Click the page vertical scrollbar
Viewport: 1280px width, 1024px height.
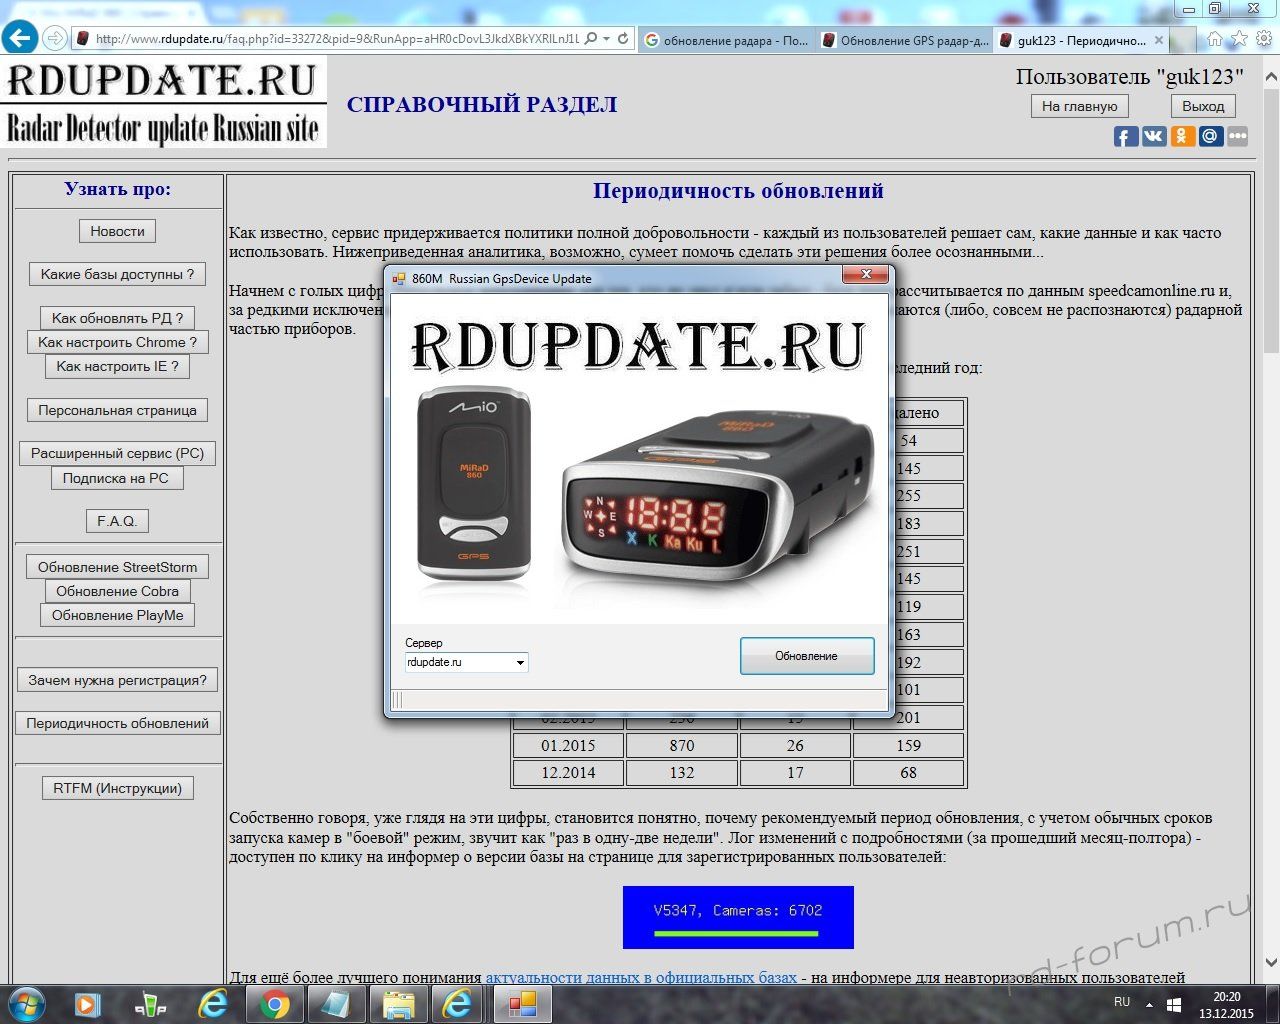pos(1271,520)
